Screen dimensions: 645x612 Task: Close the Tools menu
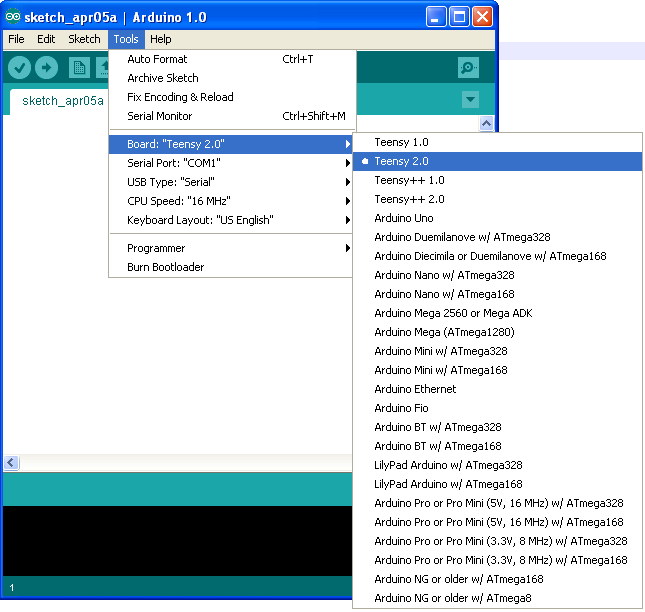pyautogui.click(x=126, y=39)
